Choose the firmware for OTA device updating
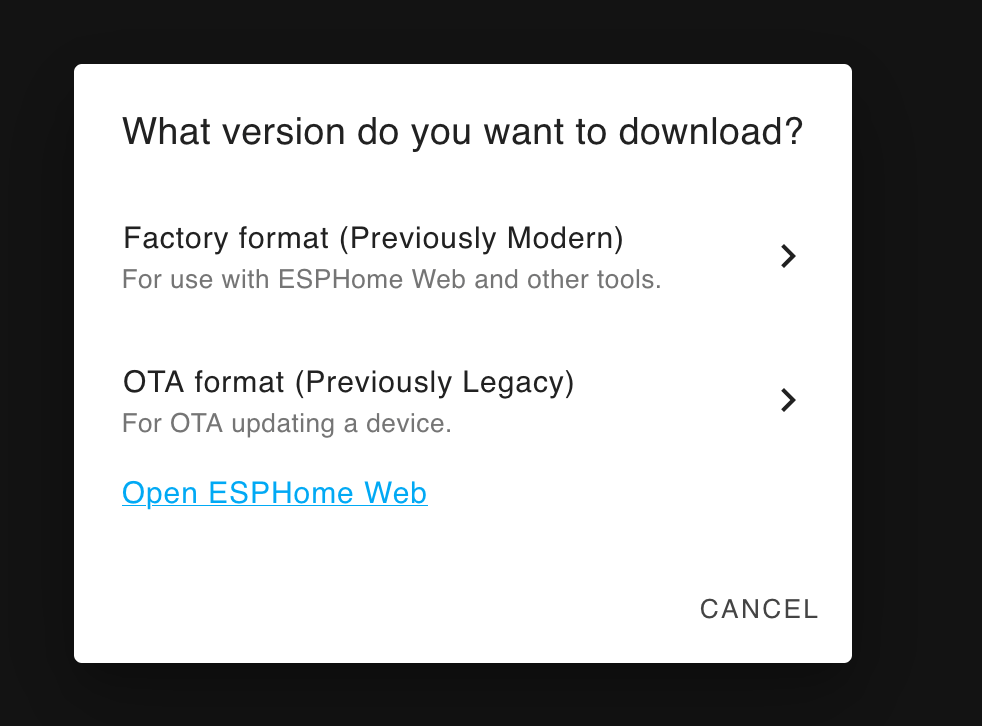This screenshot has width=982, height=726. coord(463,401)
